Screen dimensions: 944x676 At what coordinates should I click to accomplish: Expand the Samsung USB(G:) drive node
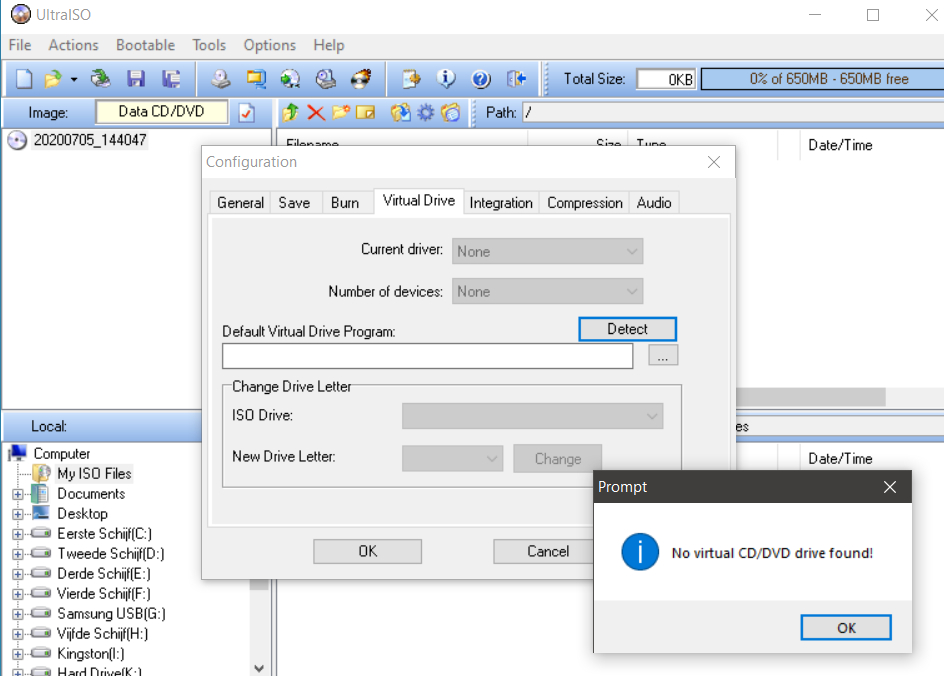(17, 614)
